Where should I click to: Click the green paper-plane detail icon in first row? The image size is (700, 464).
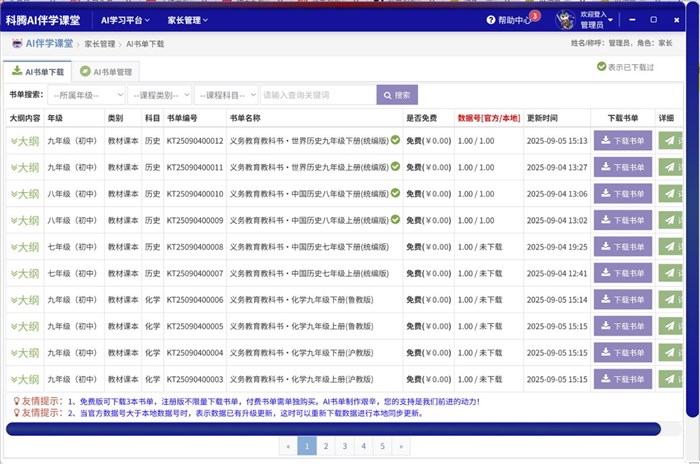[670, 141]
